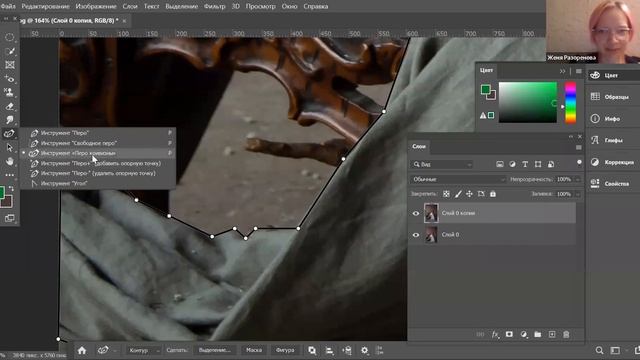Create a new layer icon

click(x=552, y=334)
